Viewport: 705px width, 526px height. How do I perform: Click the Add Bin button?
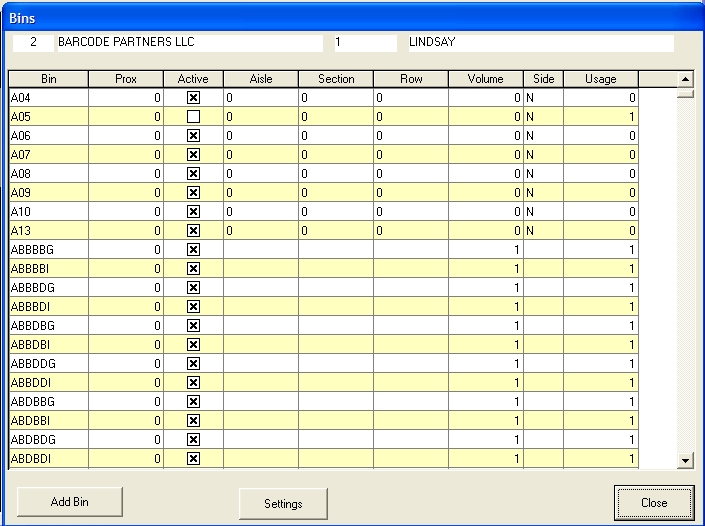coord(69,501)
